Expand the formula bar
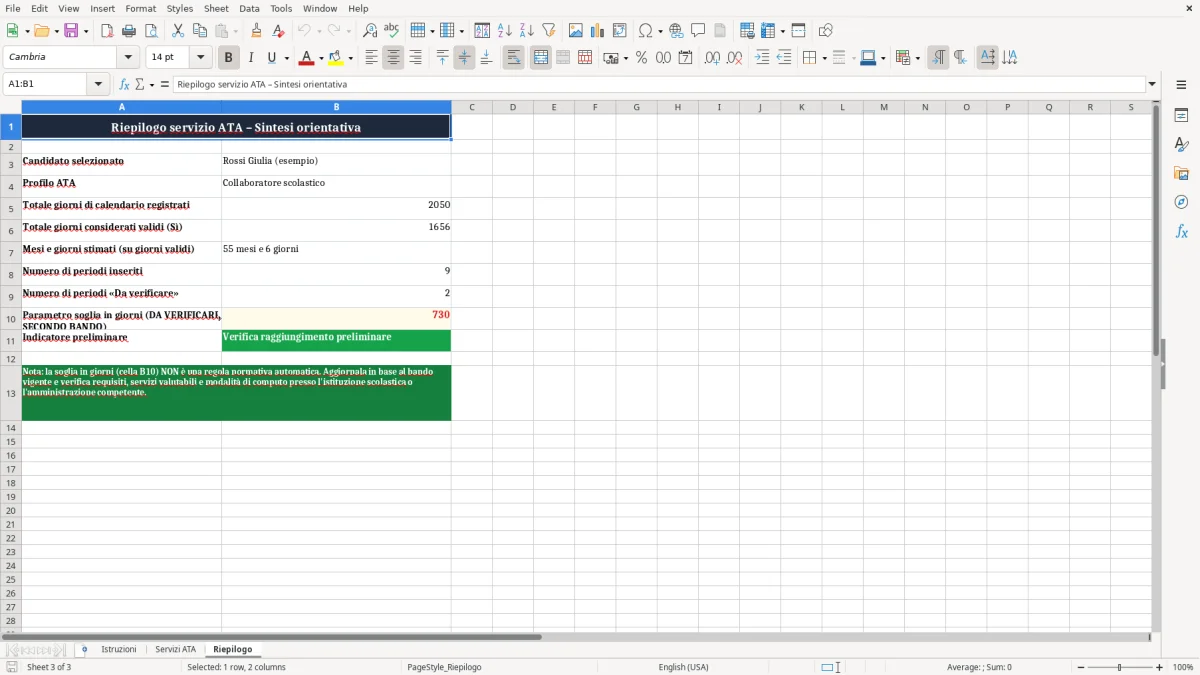1200x675 pixels. (x=1152, y=85)
